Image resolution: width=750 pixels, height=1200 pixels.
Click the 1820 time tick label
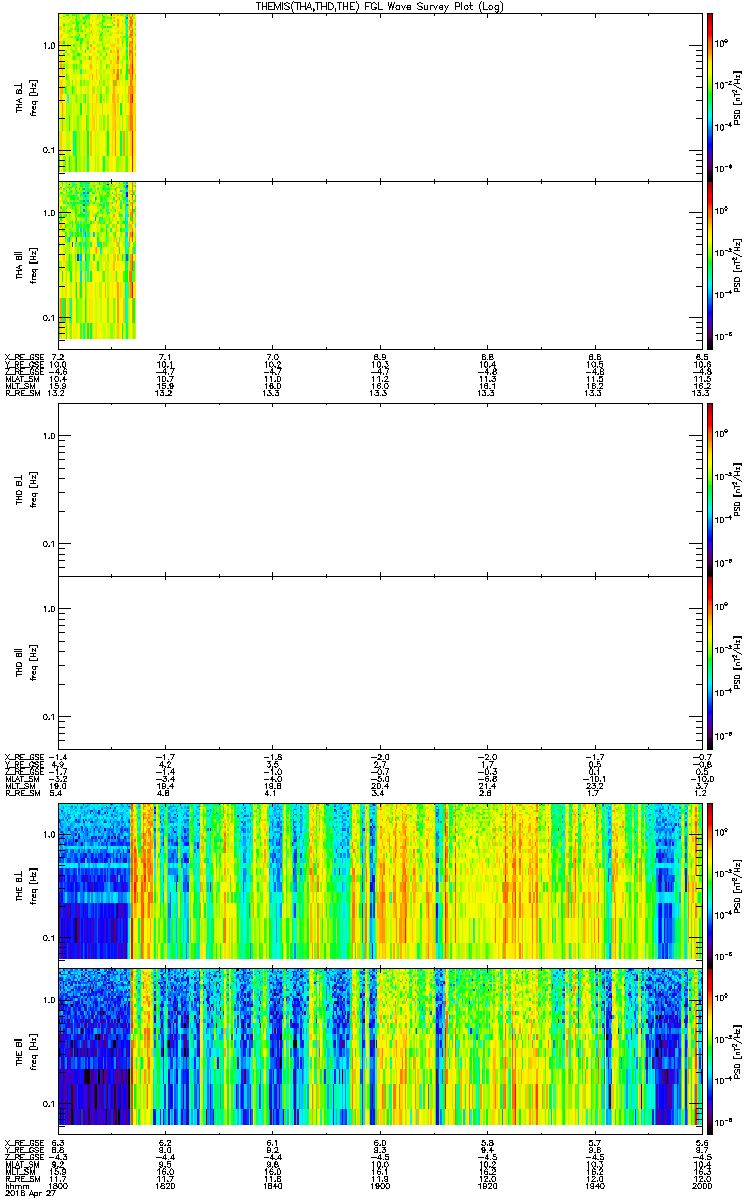pos(165,1185)
